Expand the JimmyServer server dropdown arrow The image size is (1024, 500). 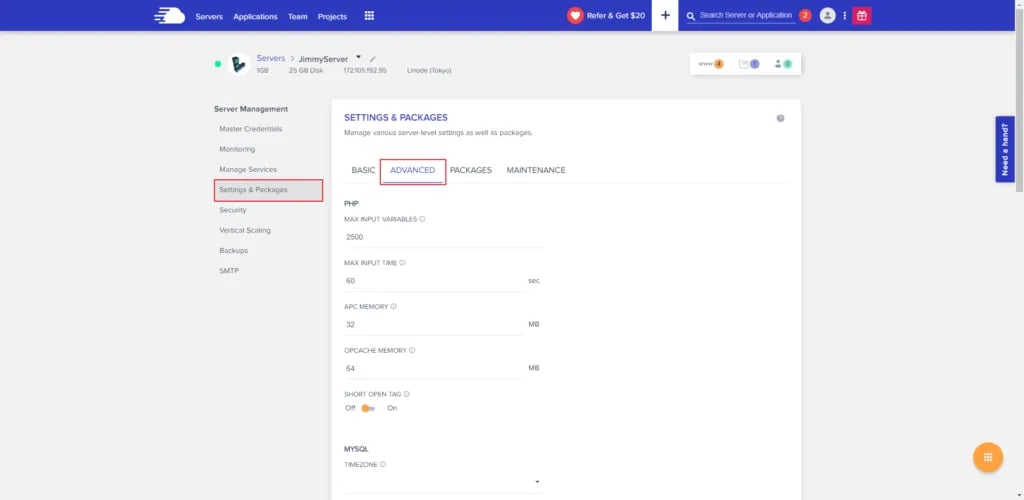tap(359, 57)
